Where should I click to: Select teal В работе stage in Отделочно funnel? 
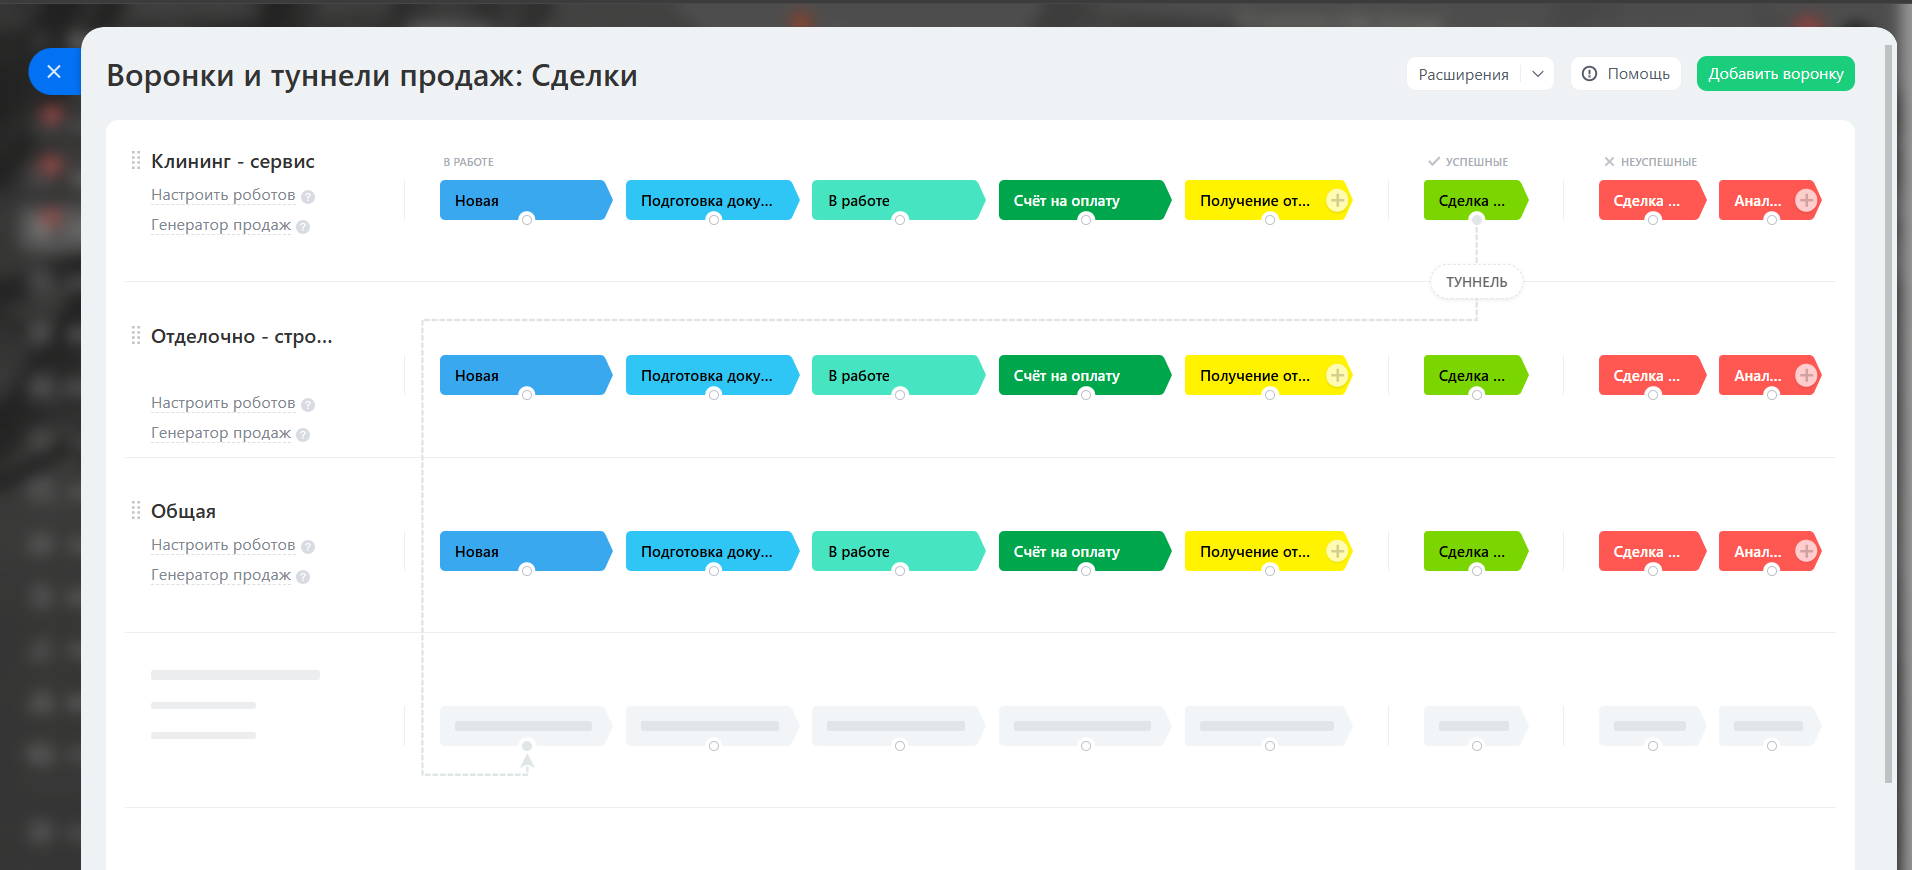tap(898, 375)
